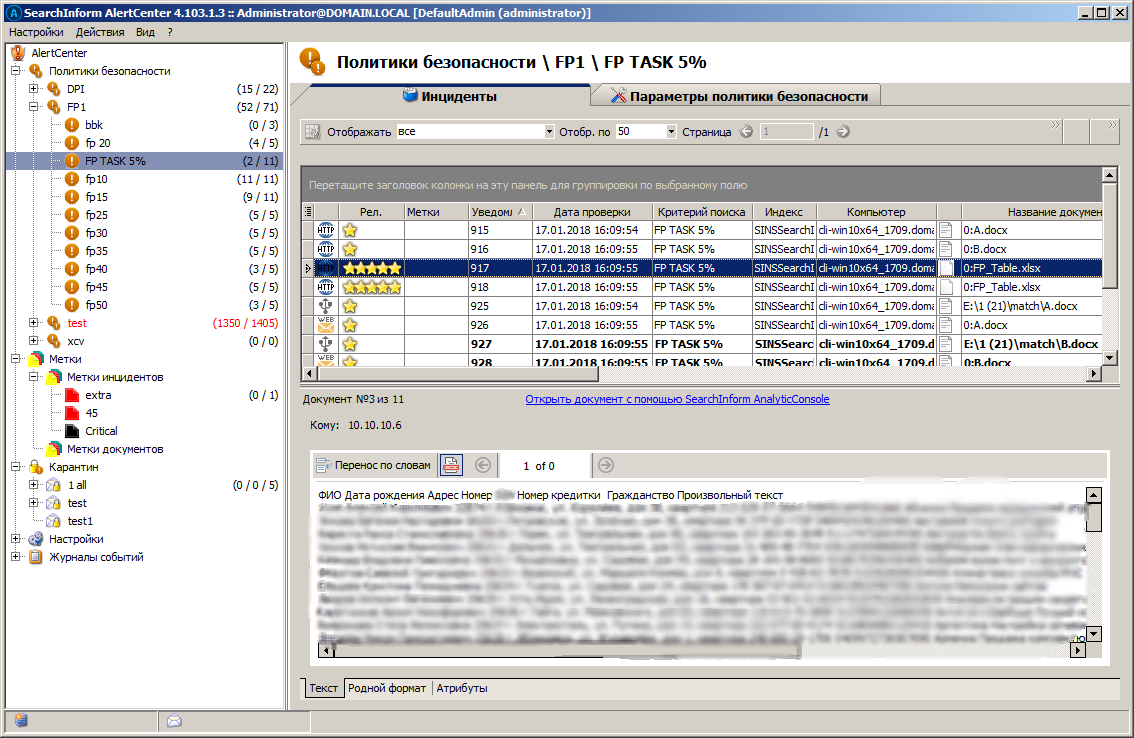Expand the DPI policy node
This screenshot has height=738, width=1134.
[33, 89]
